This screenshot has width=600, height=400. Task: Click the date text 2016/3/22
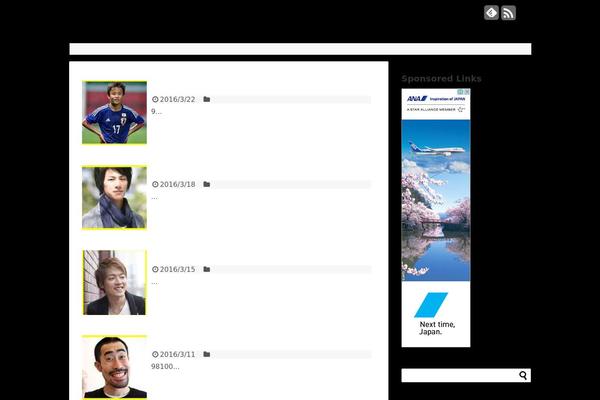pyautogui.click(x=177, y=99)
